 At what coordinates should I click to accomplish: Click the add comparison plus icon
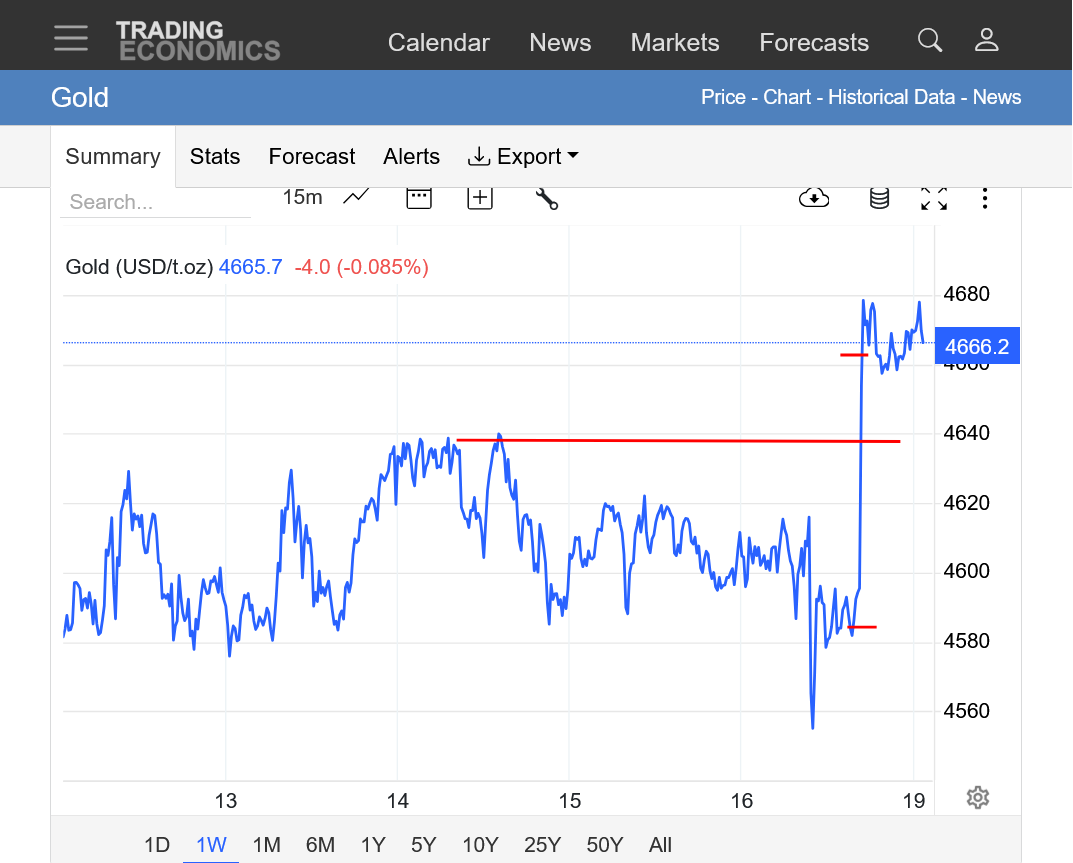[x=480, y=197]
